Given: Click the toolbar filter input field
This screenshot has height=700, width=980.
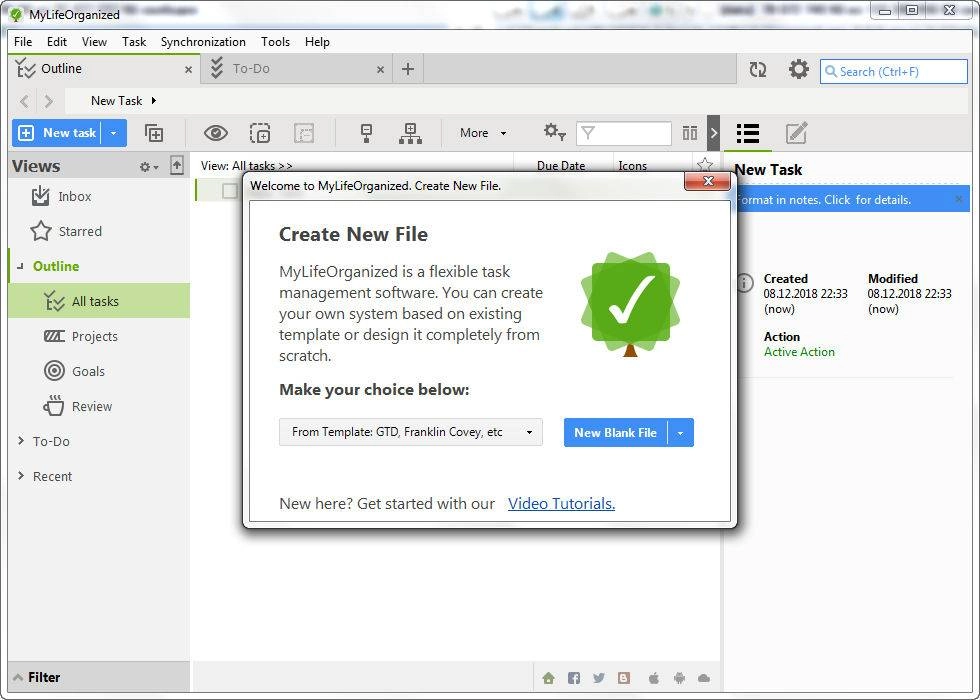Looking at the screenshot, I should pos(624,133).
